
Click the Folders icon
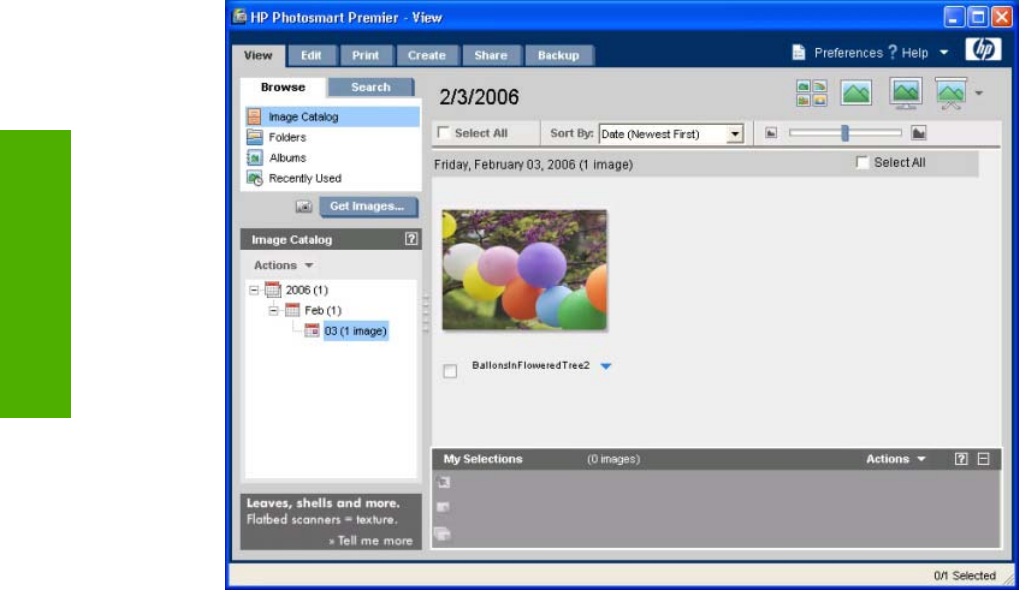255,137
